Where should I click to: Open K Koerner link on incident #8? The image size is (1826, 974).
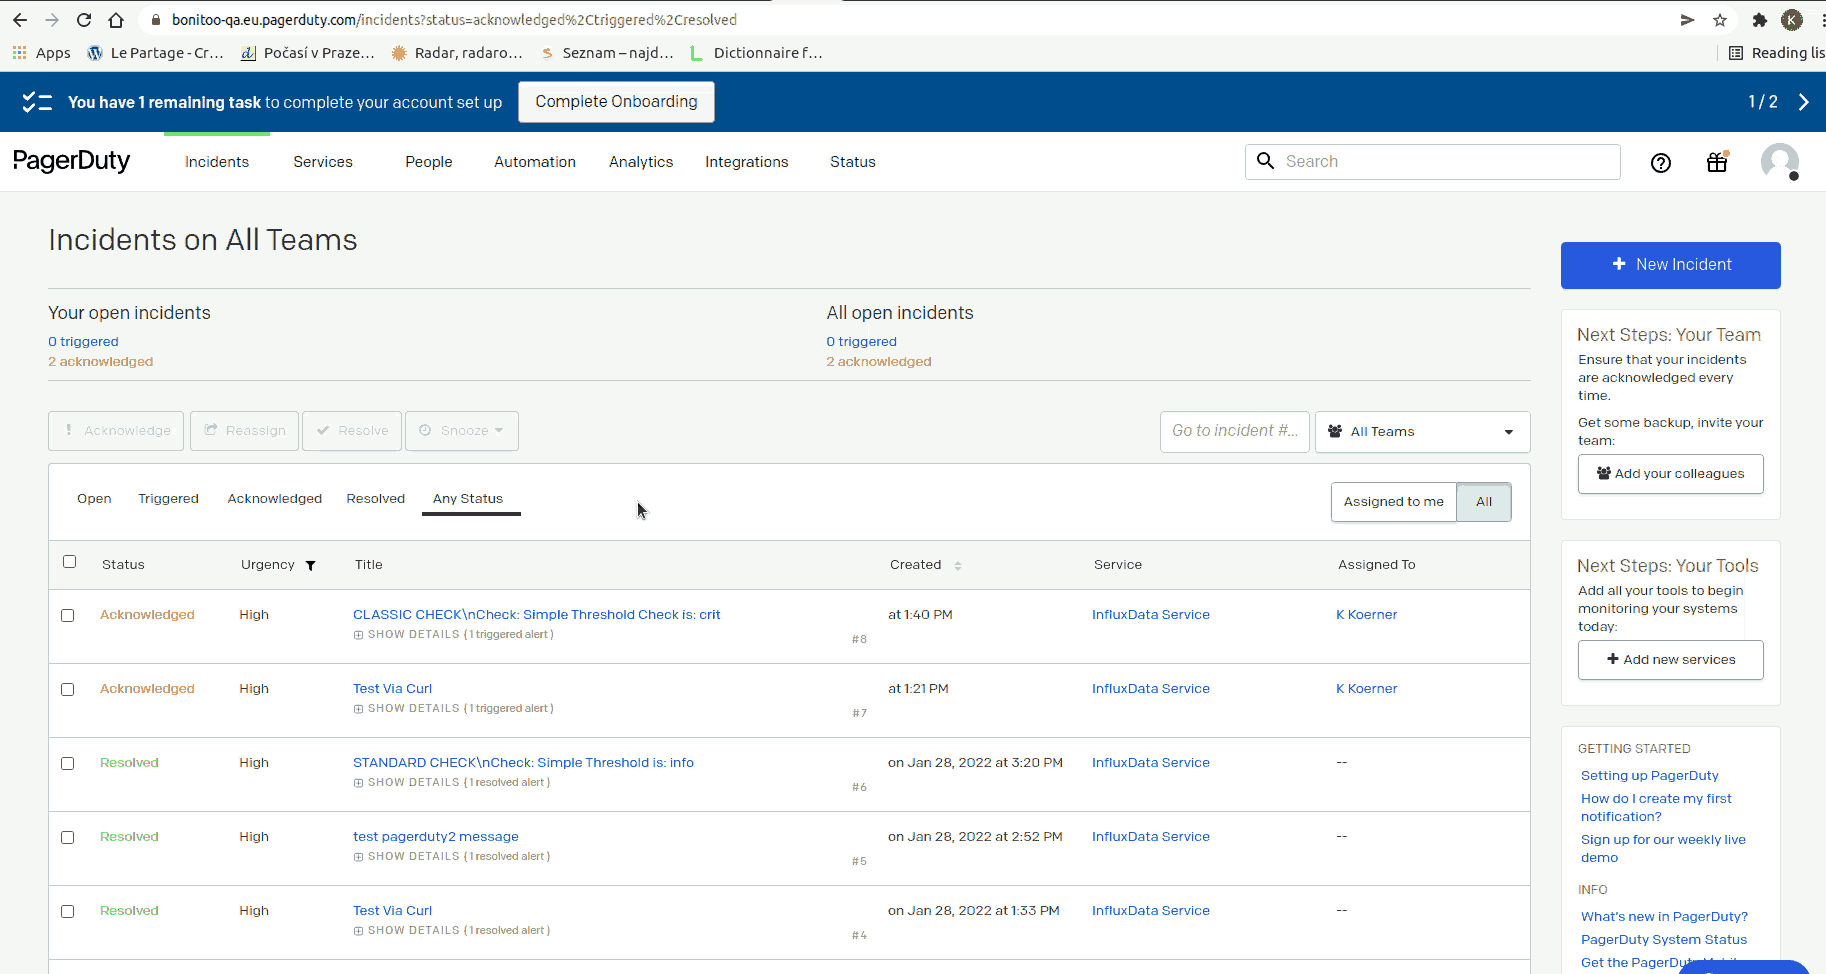1367,615
